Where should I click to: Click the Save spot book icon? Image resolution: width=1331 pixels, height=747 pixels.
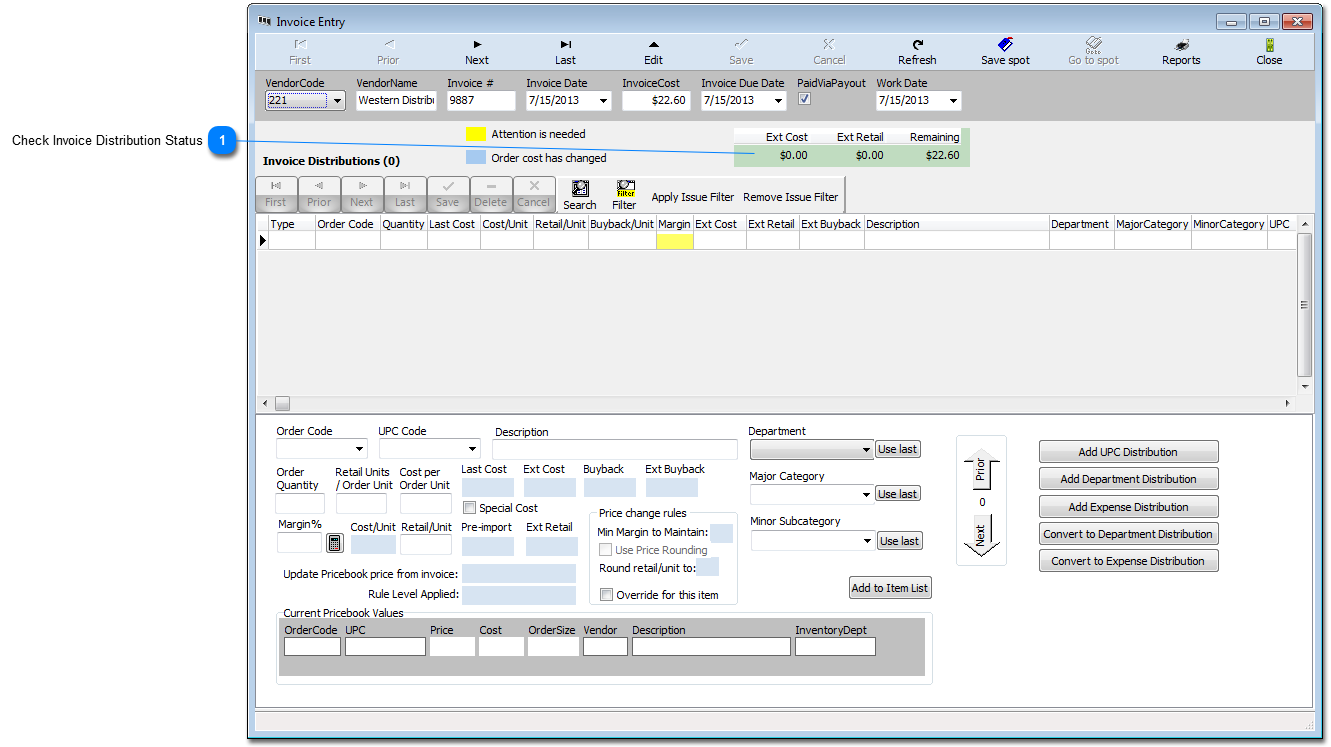tap(1005, 45)
